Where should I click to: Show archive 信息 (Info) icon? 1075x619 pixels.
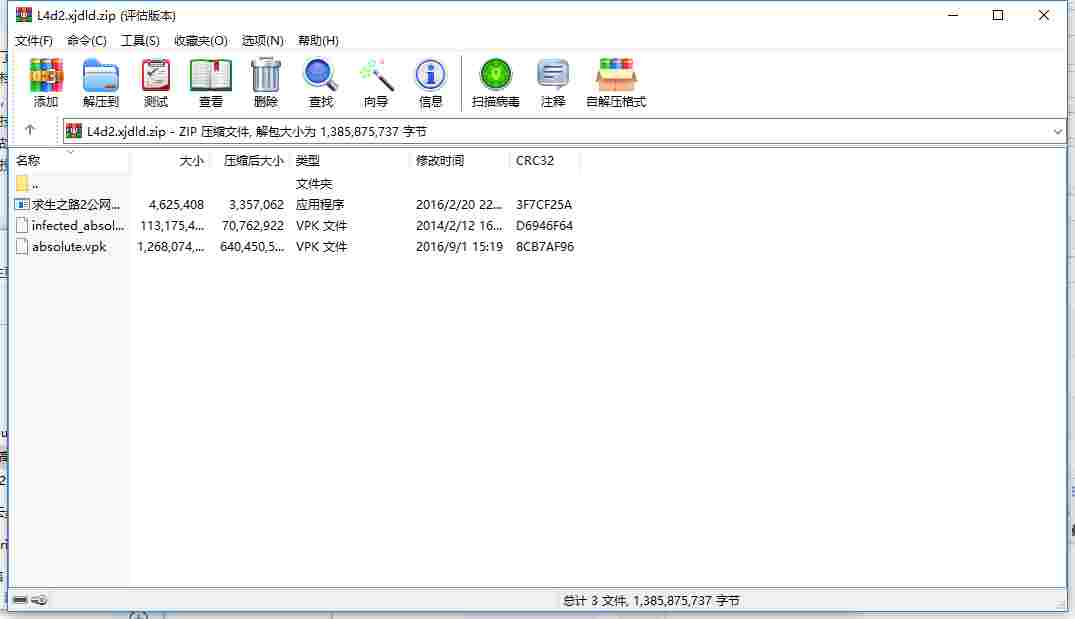(x=431, y=75)
